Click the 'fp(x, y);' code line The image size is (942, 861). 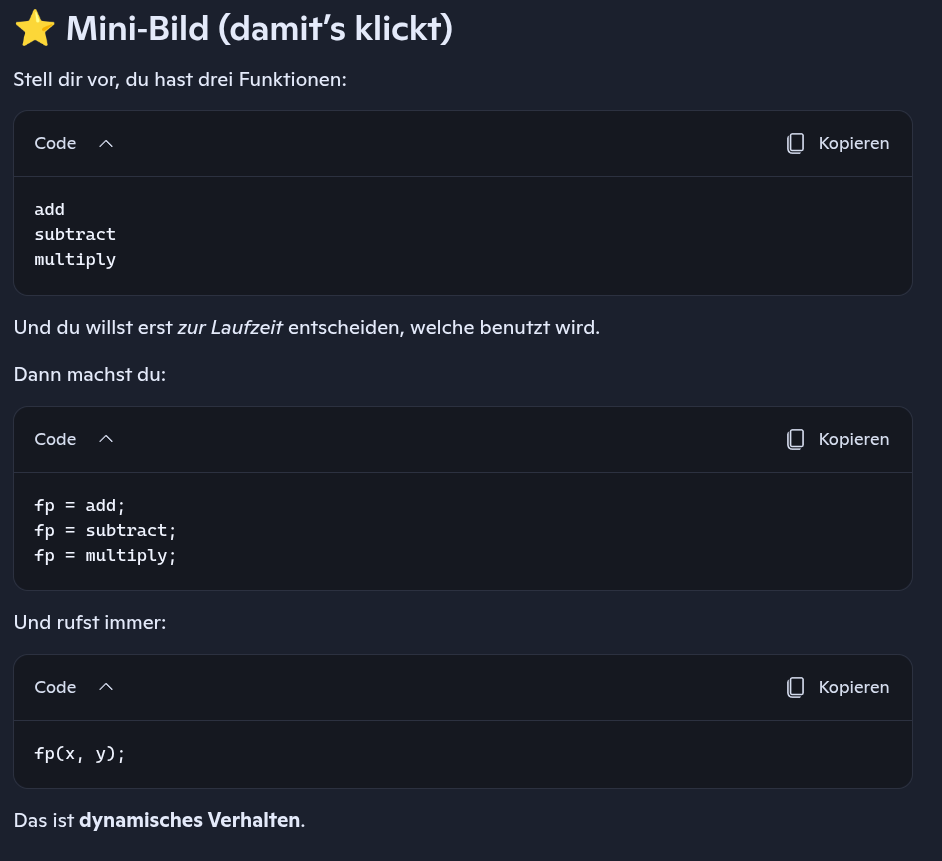pos(79,754)
